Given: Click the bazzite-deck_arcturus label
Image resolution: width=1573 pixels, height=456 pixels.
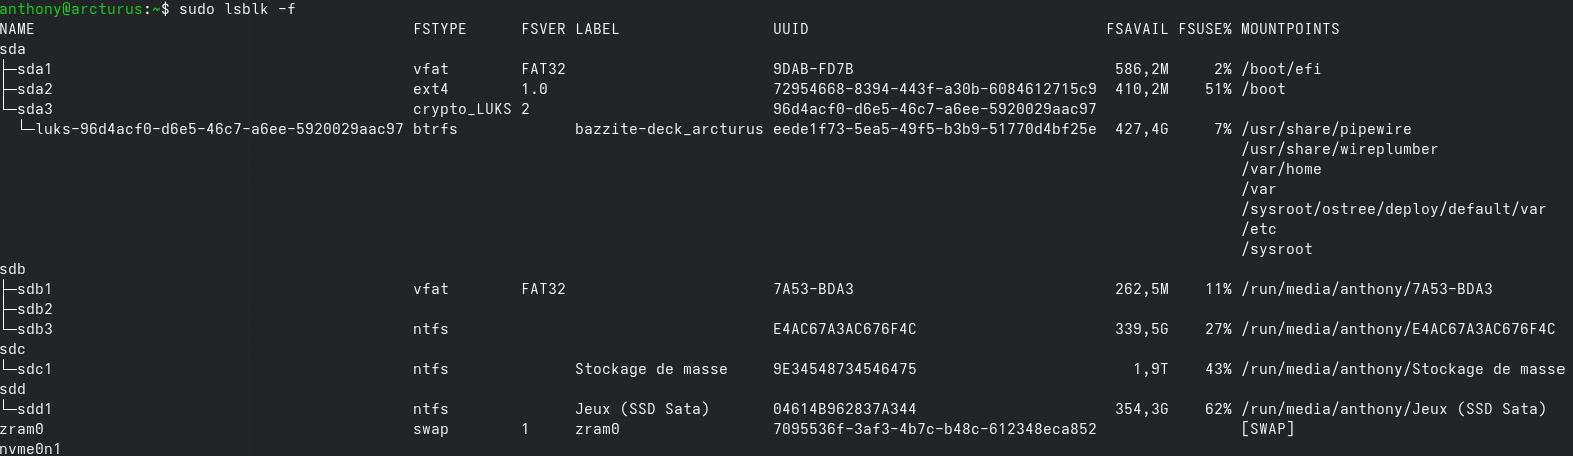Looking at the screenshot, I should pyautogui.click(x=669, y=129).
